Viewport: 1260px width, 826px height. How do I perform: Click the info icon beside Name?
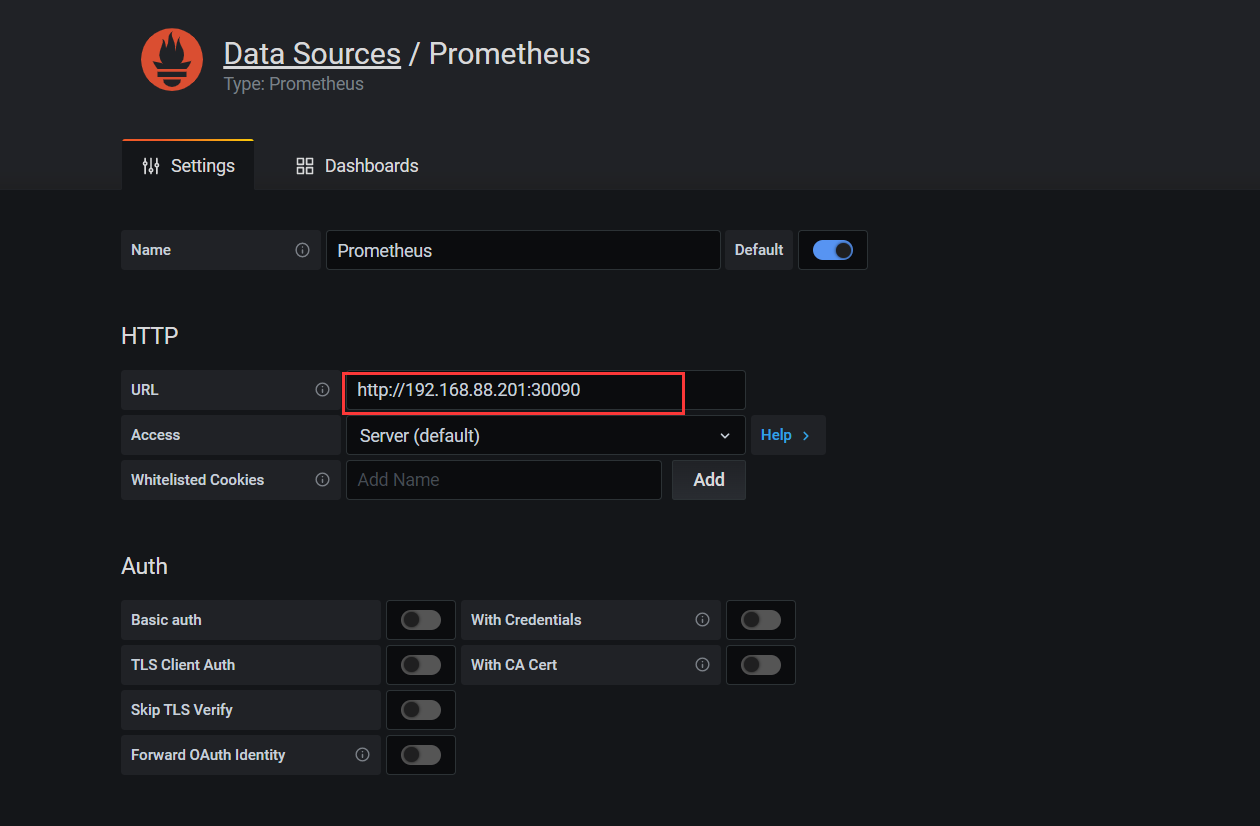(x=302, y=250)
